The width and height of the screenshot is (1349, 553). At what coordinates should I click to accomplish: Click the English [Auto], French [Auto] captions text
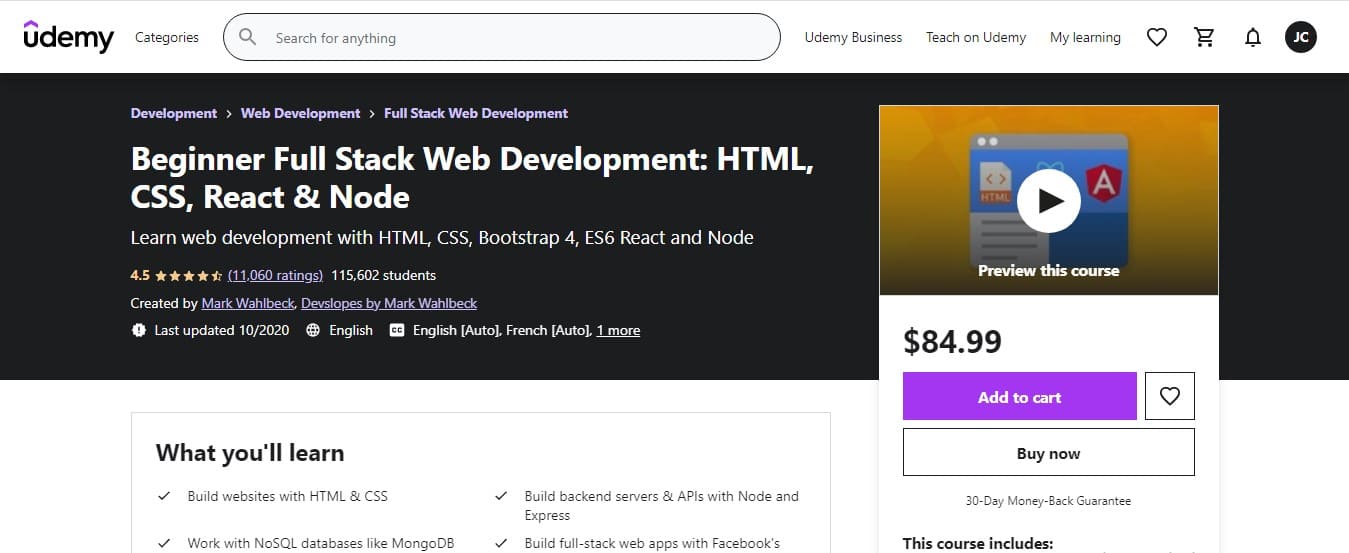click(501, 330)
